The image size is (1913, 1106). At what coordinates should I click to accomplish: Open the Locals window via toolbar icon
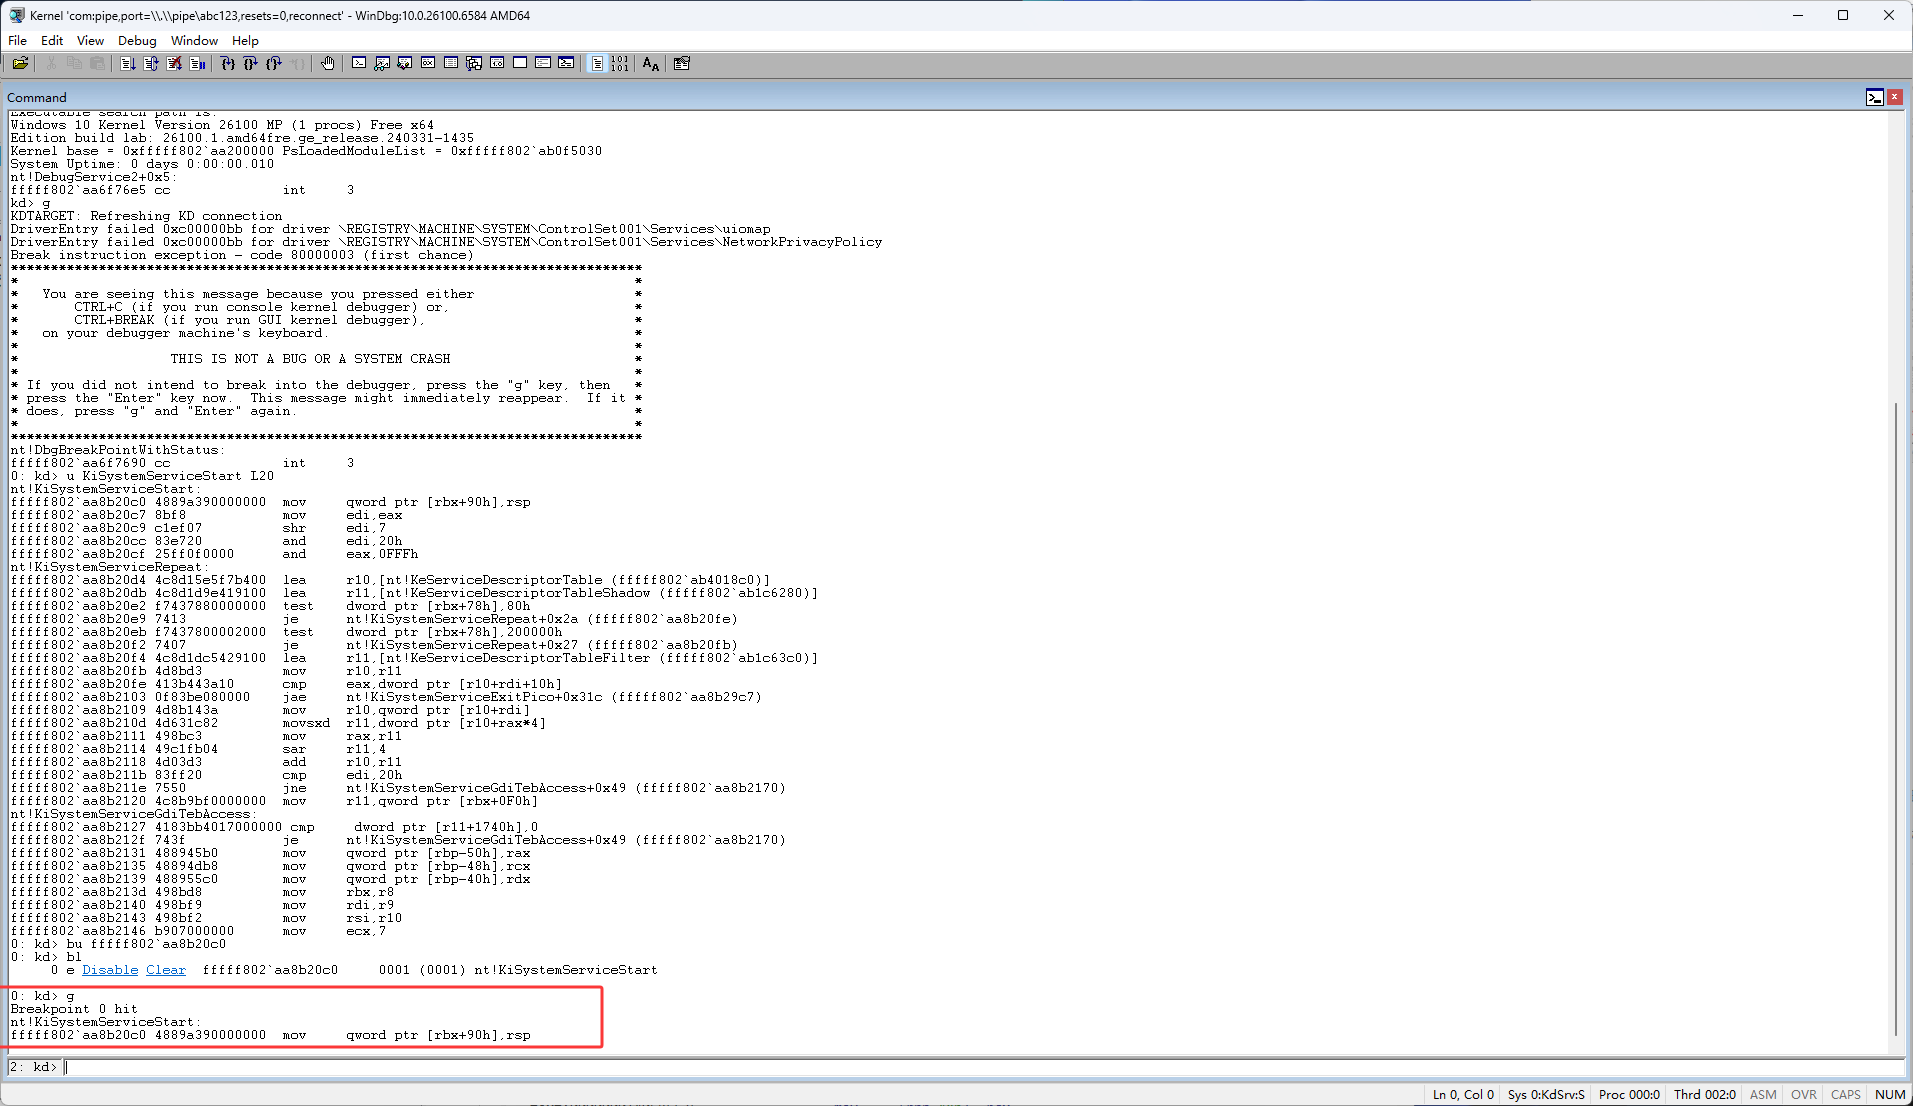point(405,64)
